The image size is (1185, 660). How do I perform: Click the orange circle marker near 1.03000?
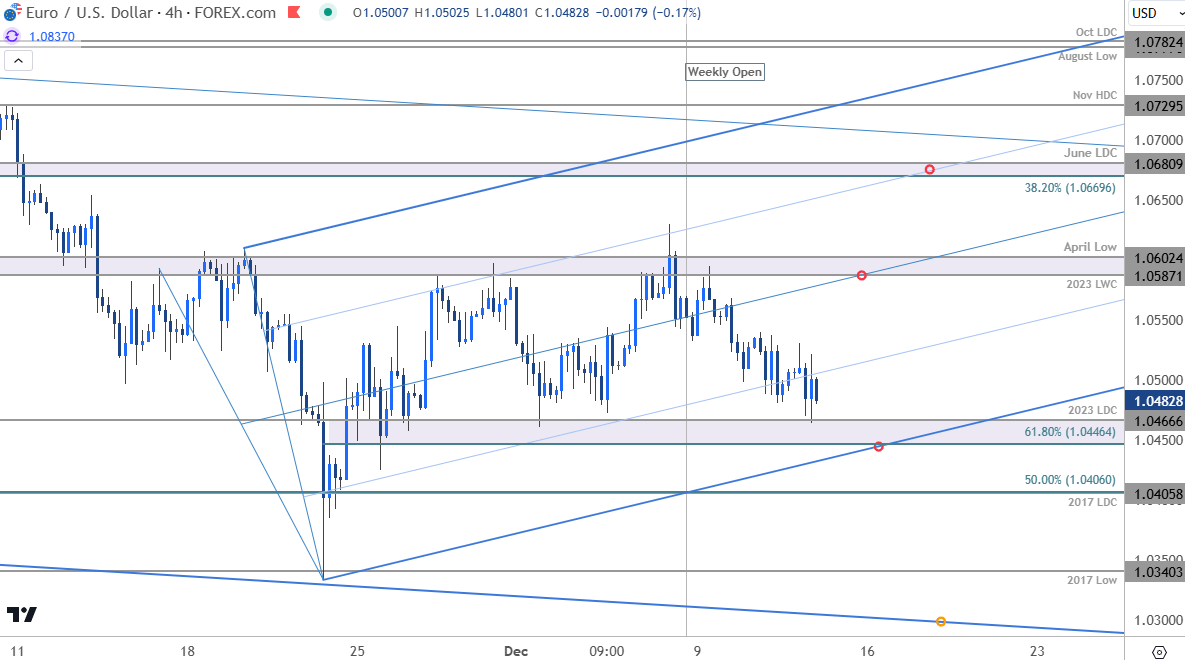[941, 621]
